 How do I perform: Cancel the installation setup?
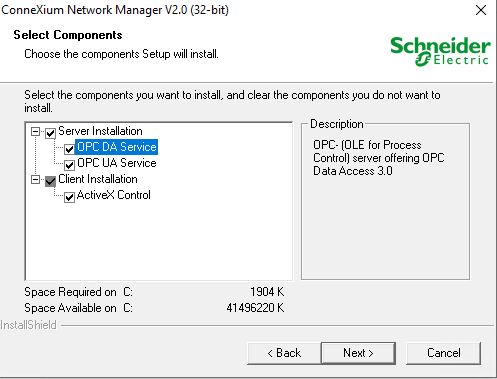pos(444,353)
